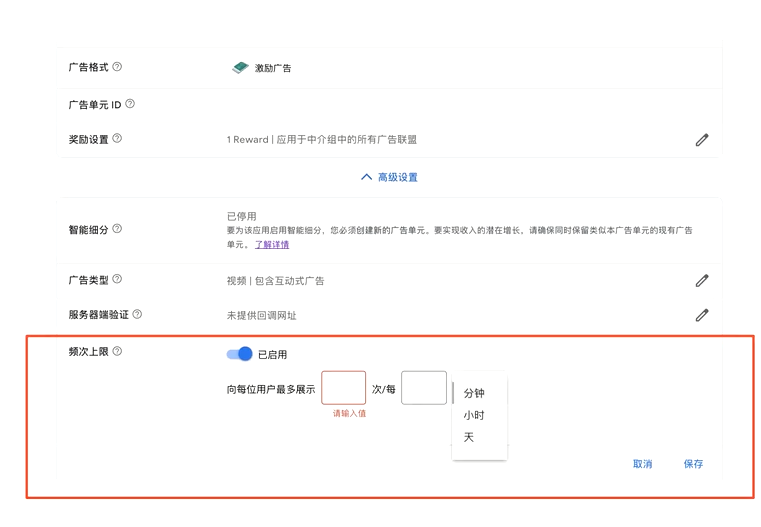Click the 激励广告 label text

273,68
